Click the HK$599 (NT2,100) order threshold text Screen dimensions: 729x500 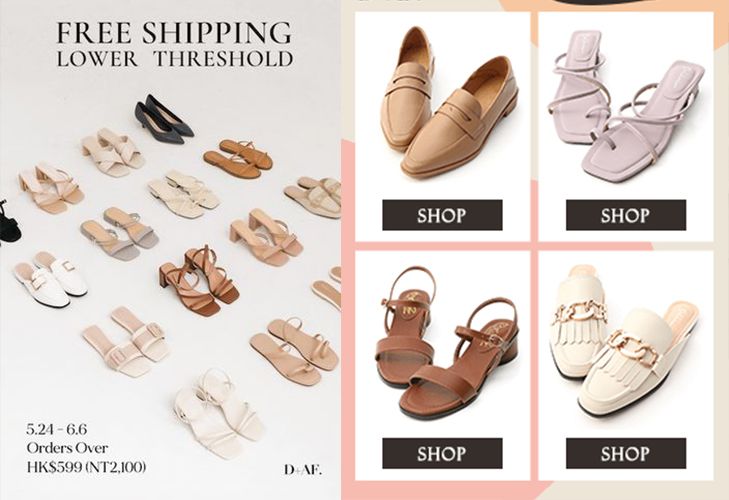point(86,467)
